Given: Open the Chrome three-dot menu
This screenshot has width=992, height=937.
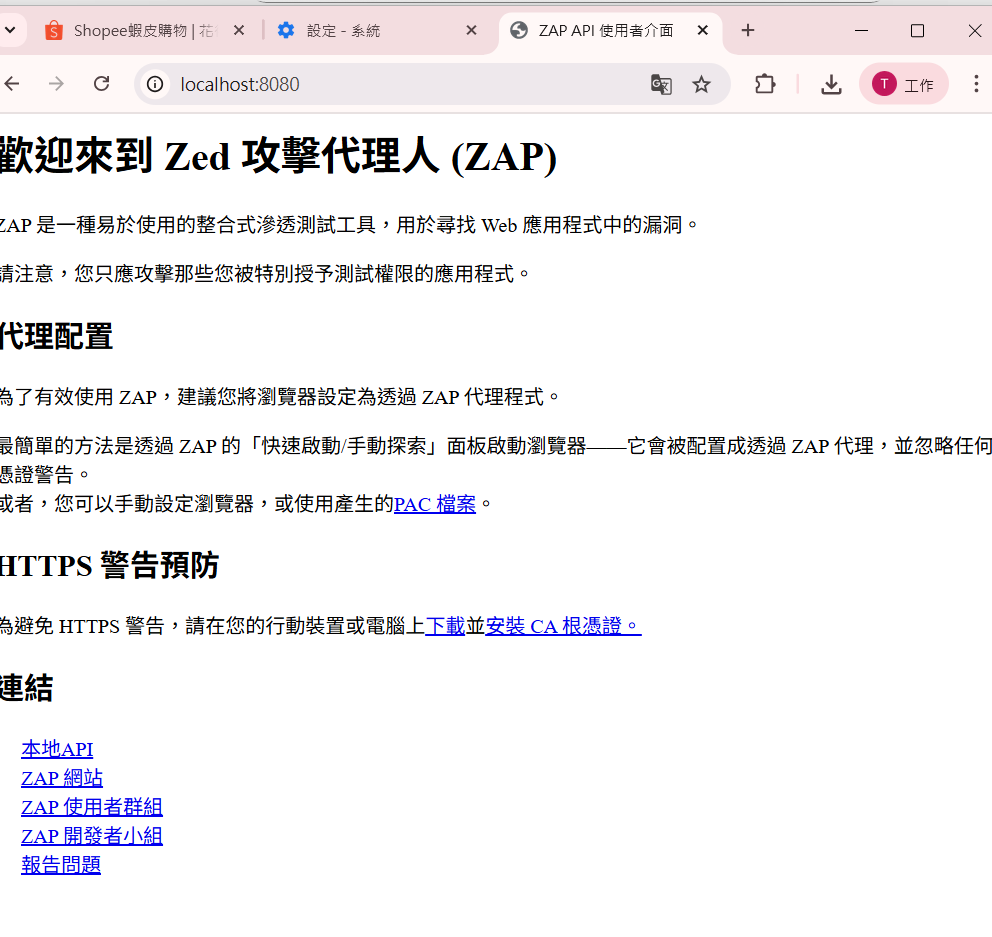Looking at the screenshot, I should [x=976, y=84].
